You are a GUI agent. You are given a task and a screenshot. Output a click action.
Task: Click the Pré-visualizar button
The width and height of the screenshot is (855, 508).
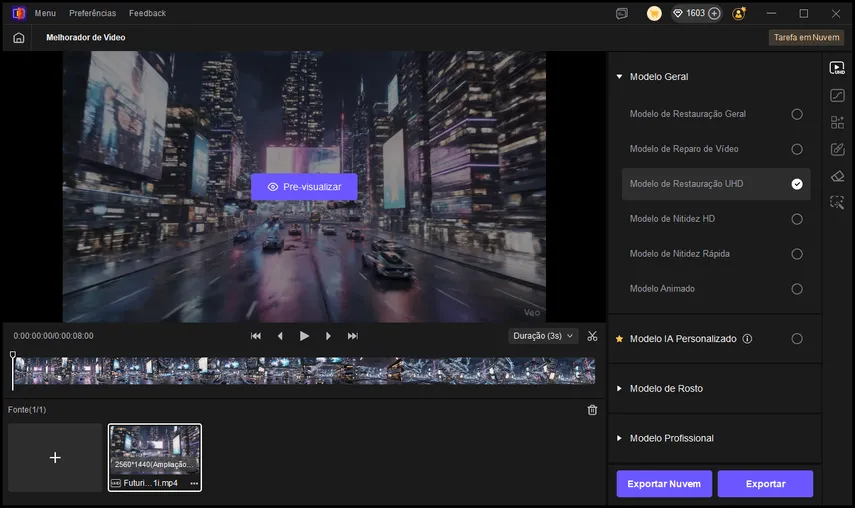pos(304,187)
